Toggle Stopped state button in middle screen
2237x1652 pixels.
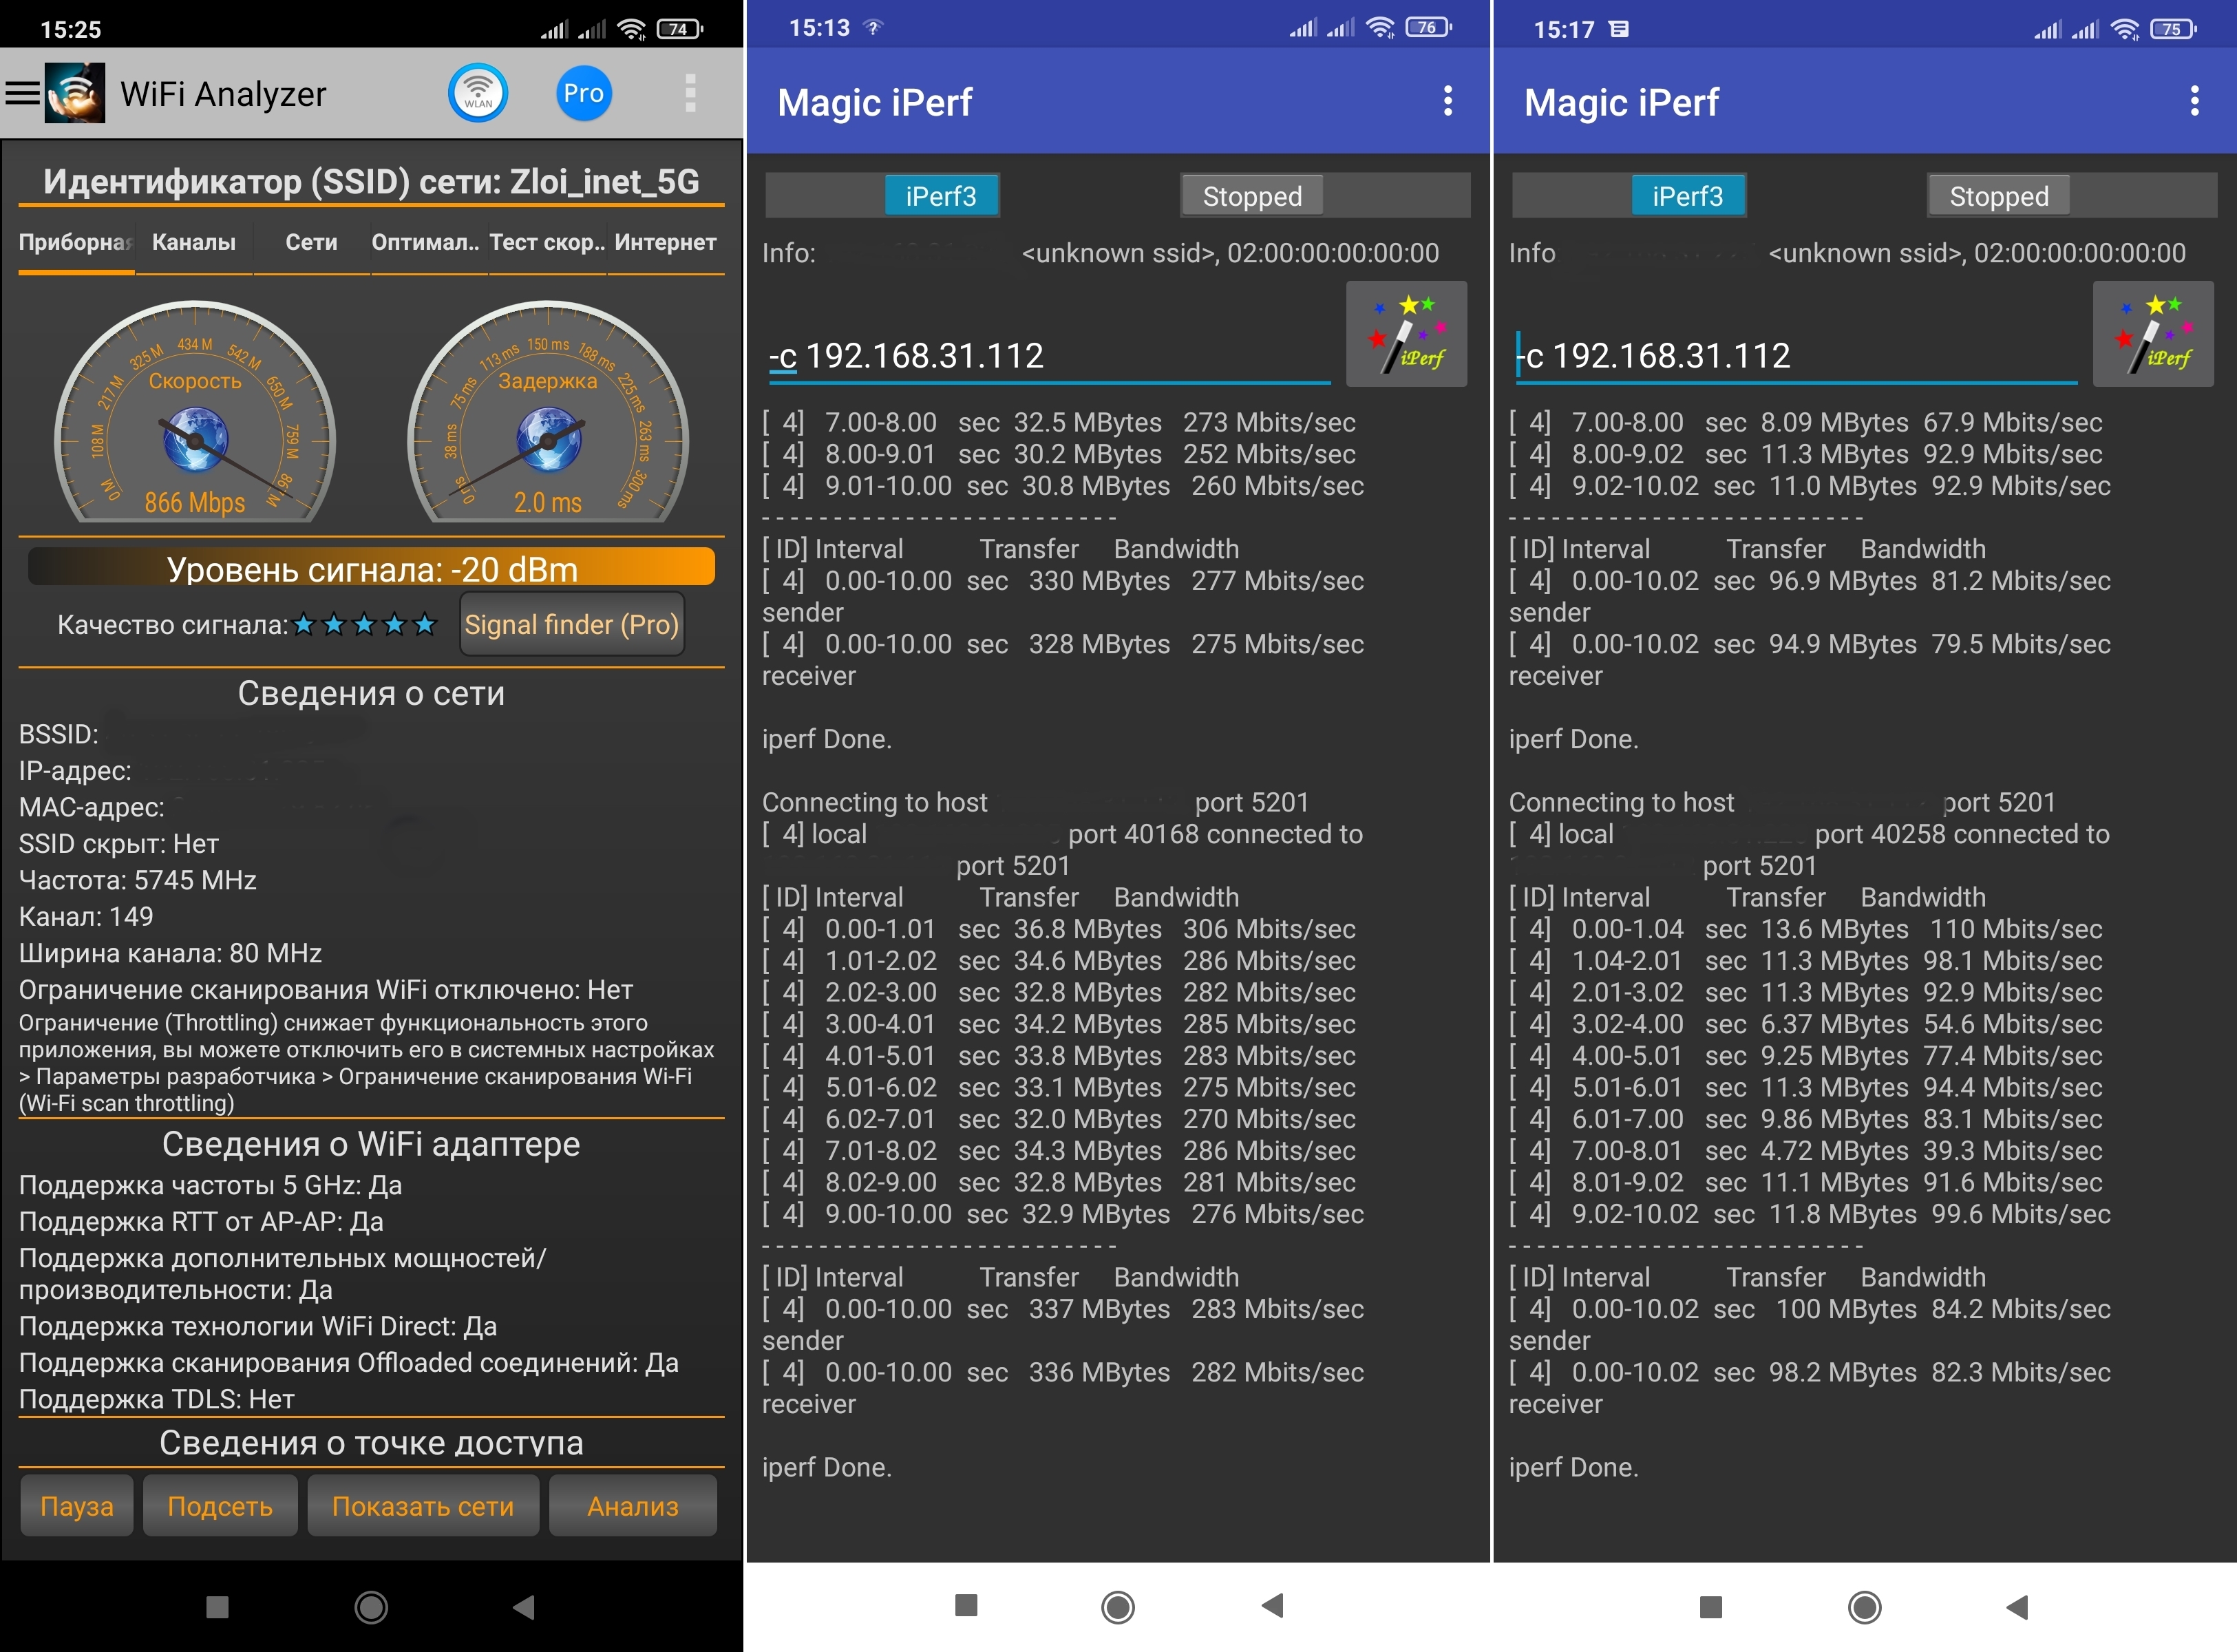coord(1252,196)
